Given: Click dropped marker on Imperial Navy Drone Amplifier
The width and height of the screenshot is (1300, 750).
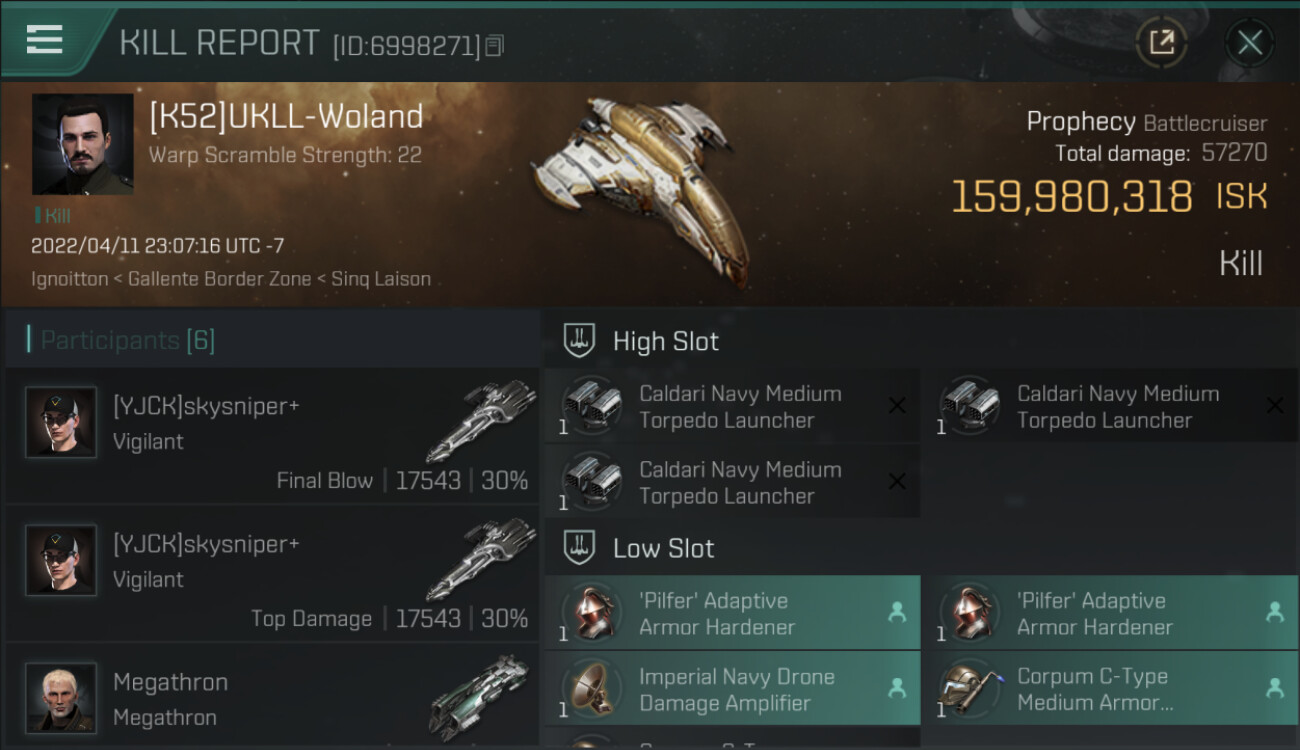Looking at the screenshot, I should (897, 689).
